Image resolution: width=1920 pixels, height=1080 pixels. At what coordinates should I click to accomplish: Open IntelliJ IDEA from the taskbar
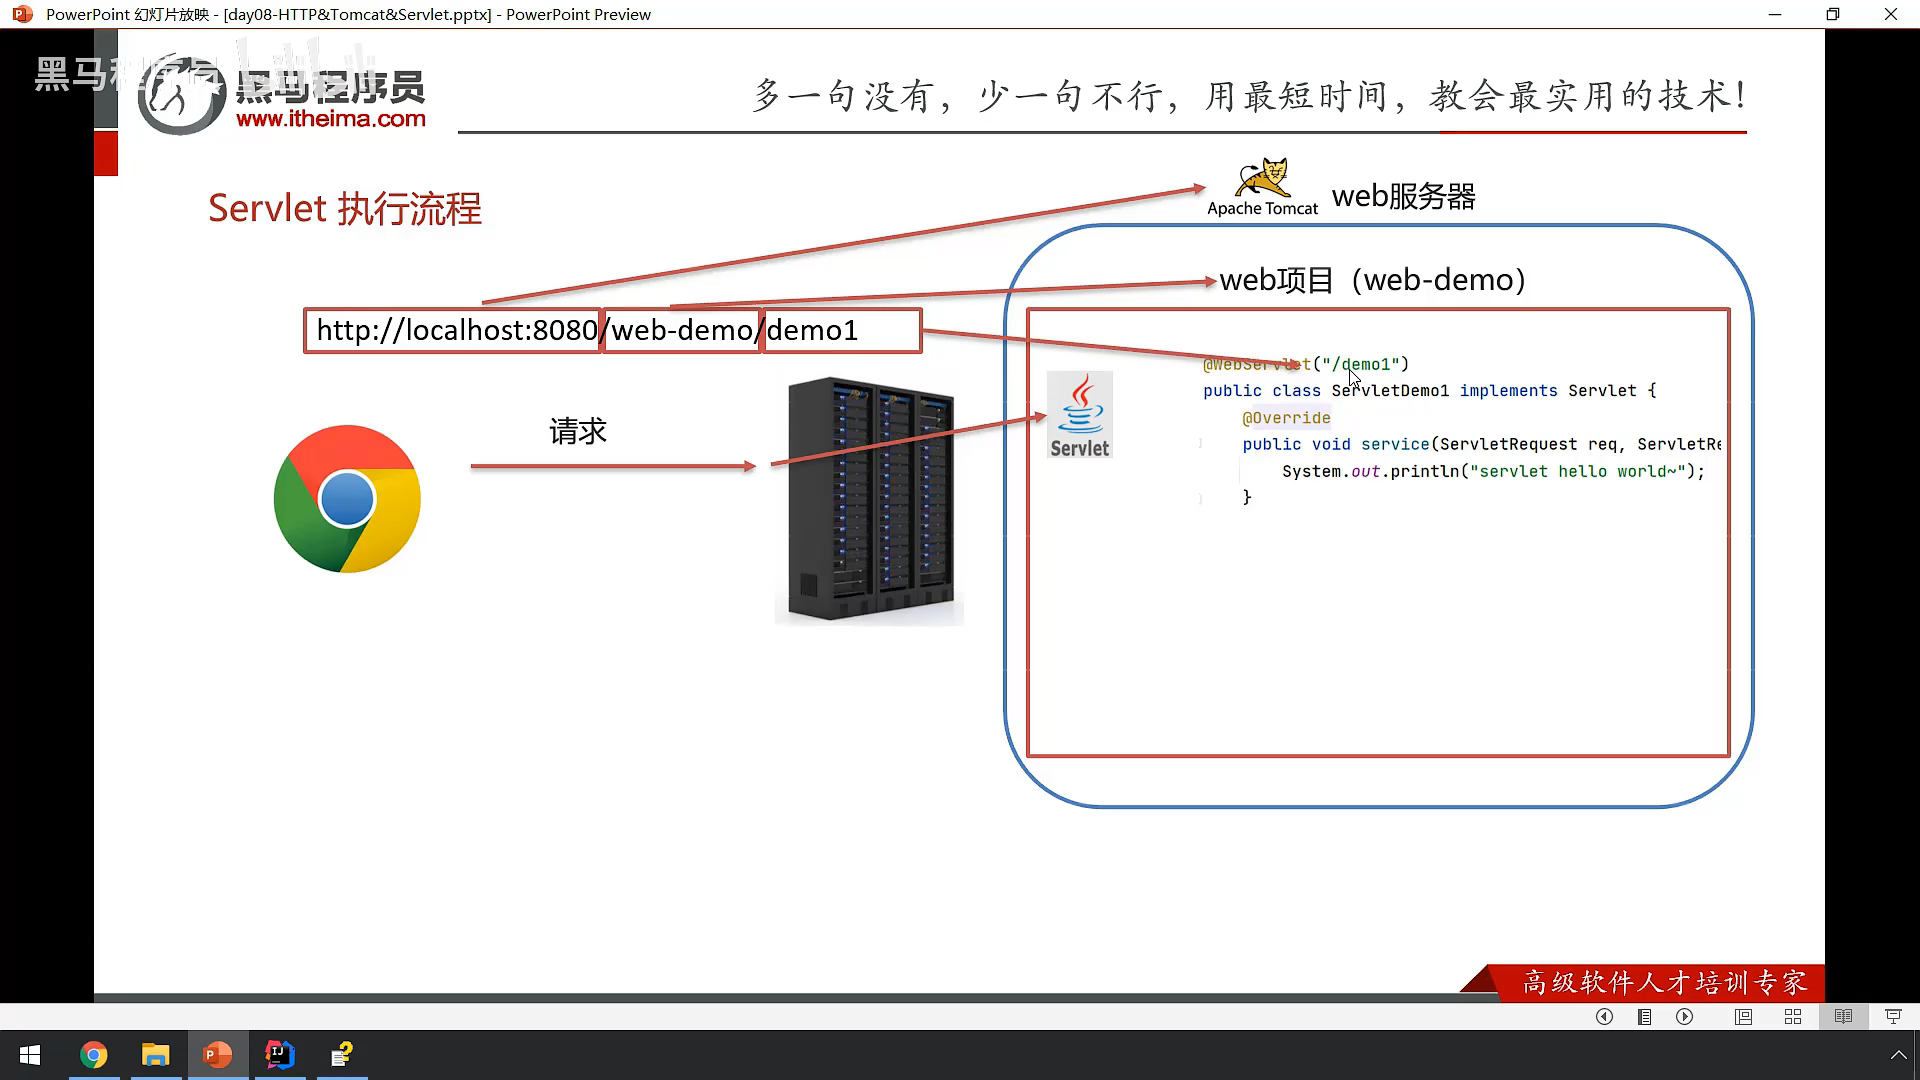coord(280,1055)
